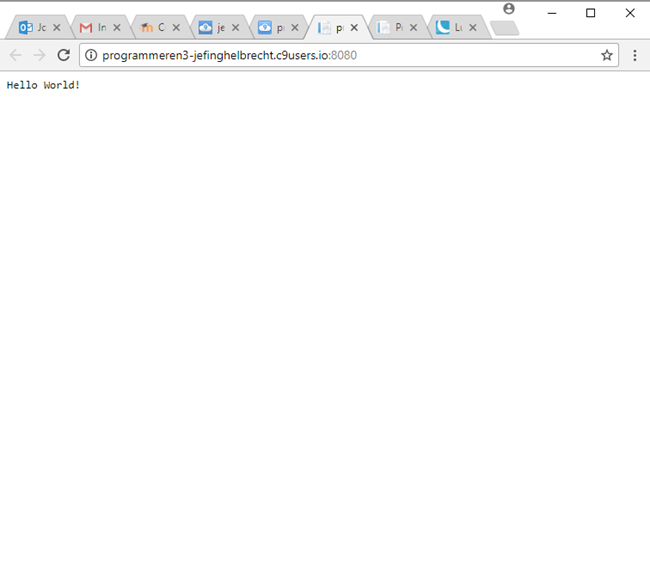Viewport: 650px width, 581px height.
Task: Go forward to next page
Action: [x=39, y=55]
